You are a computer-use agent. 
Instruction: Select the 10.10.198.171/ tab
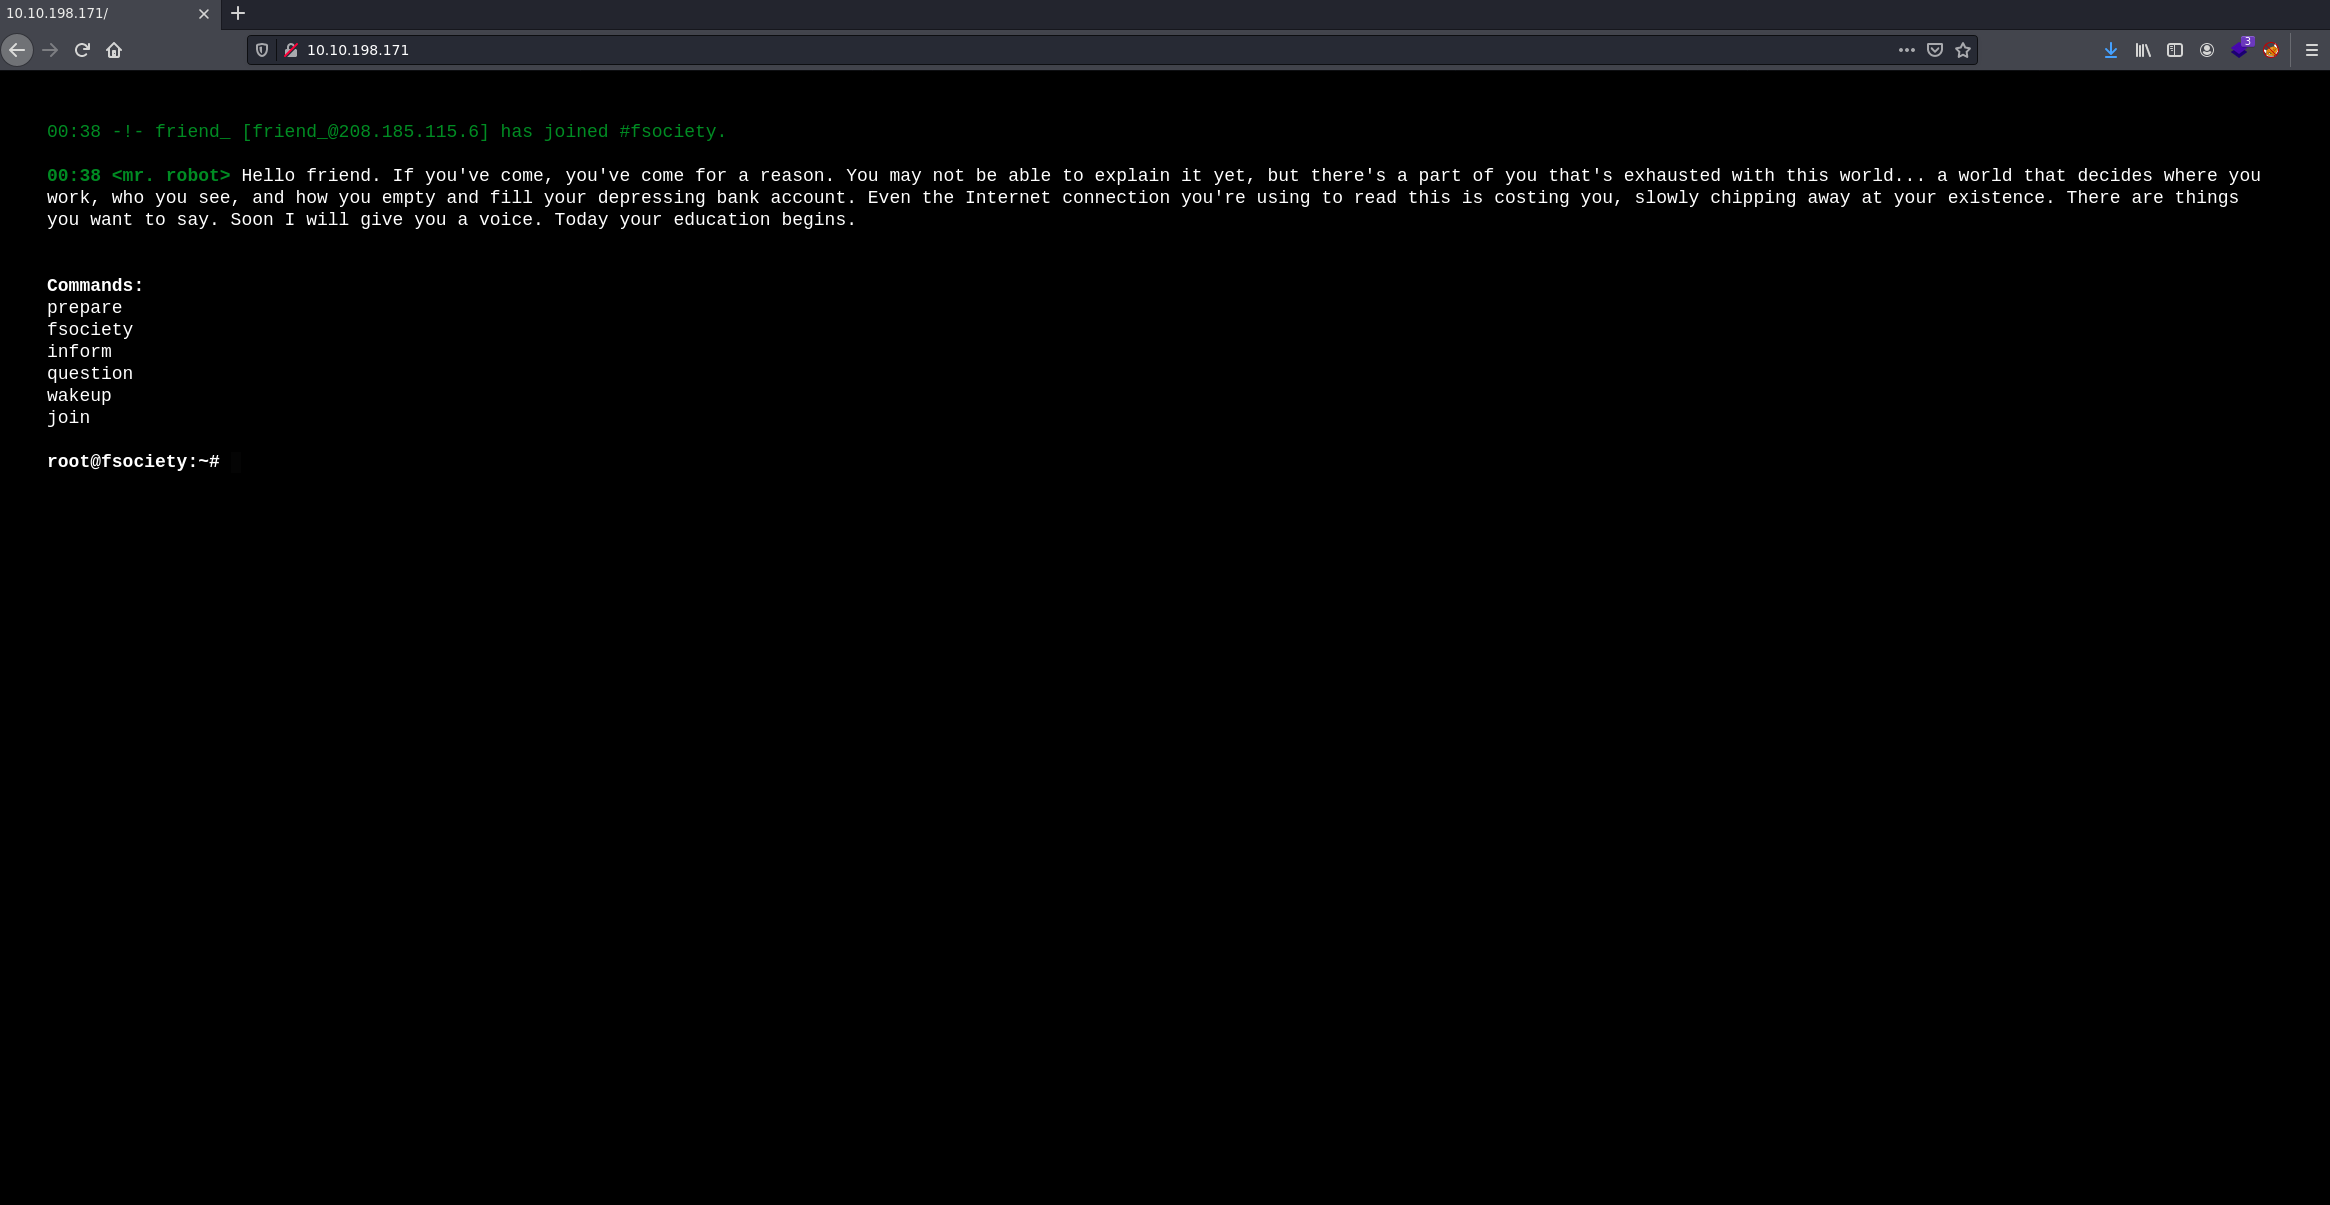(90, 14)
